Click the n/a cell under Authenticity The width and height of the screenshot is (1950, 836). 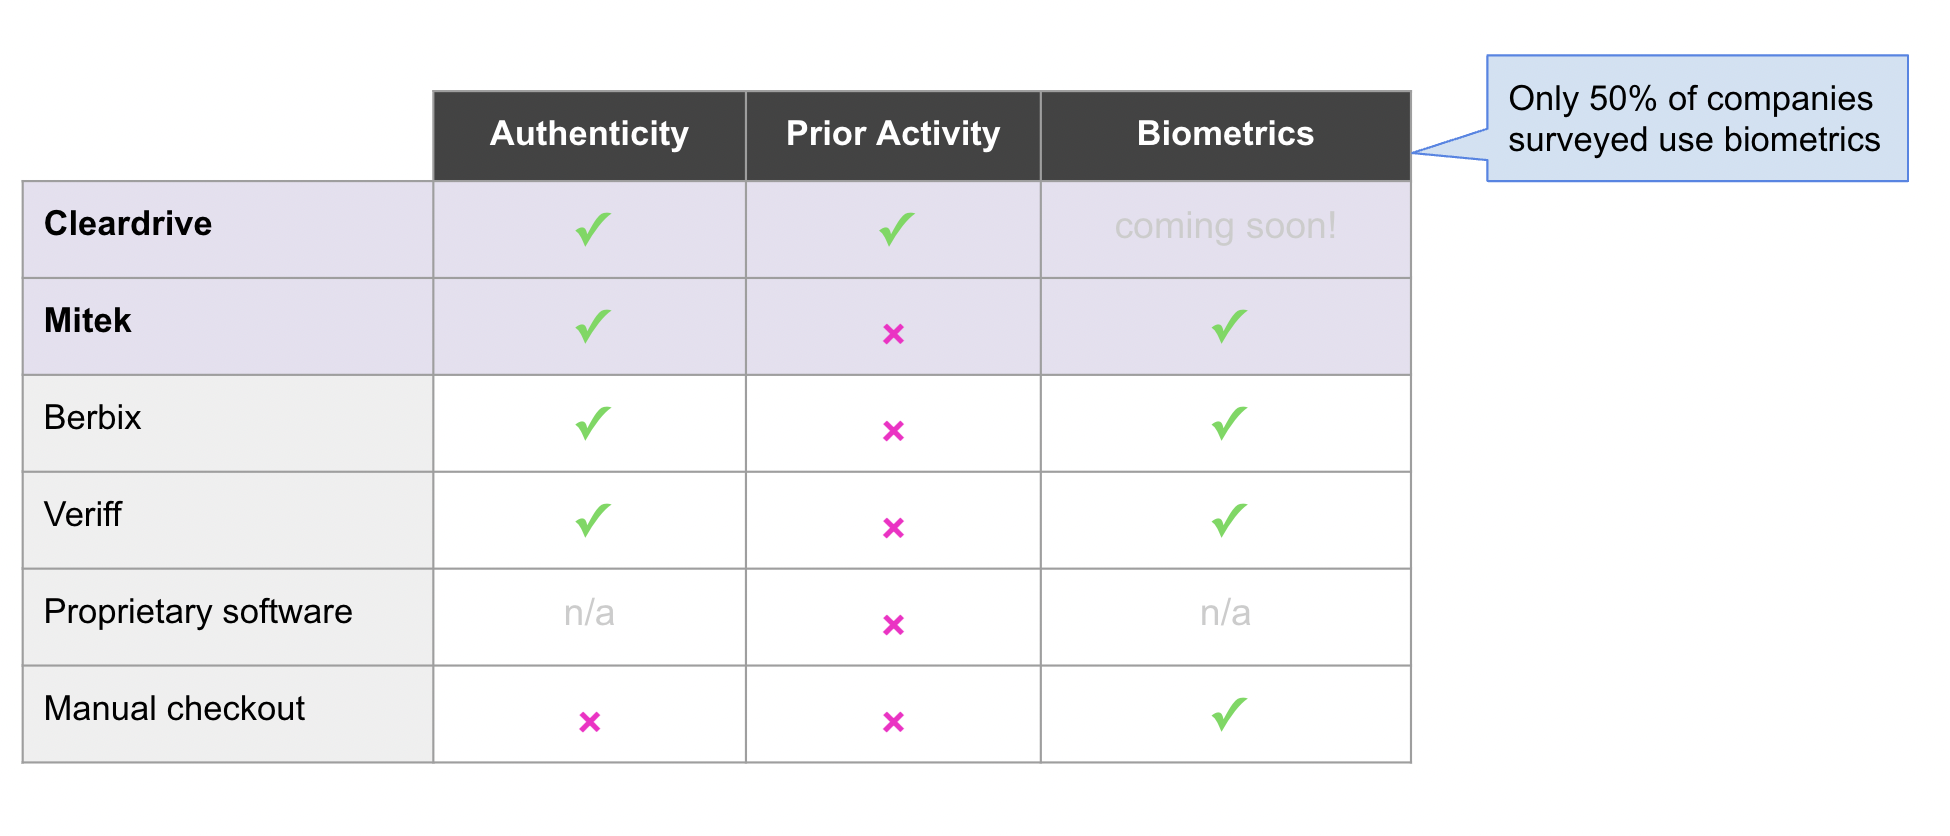[x=589, y=613]
